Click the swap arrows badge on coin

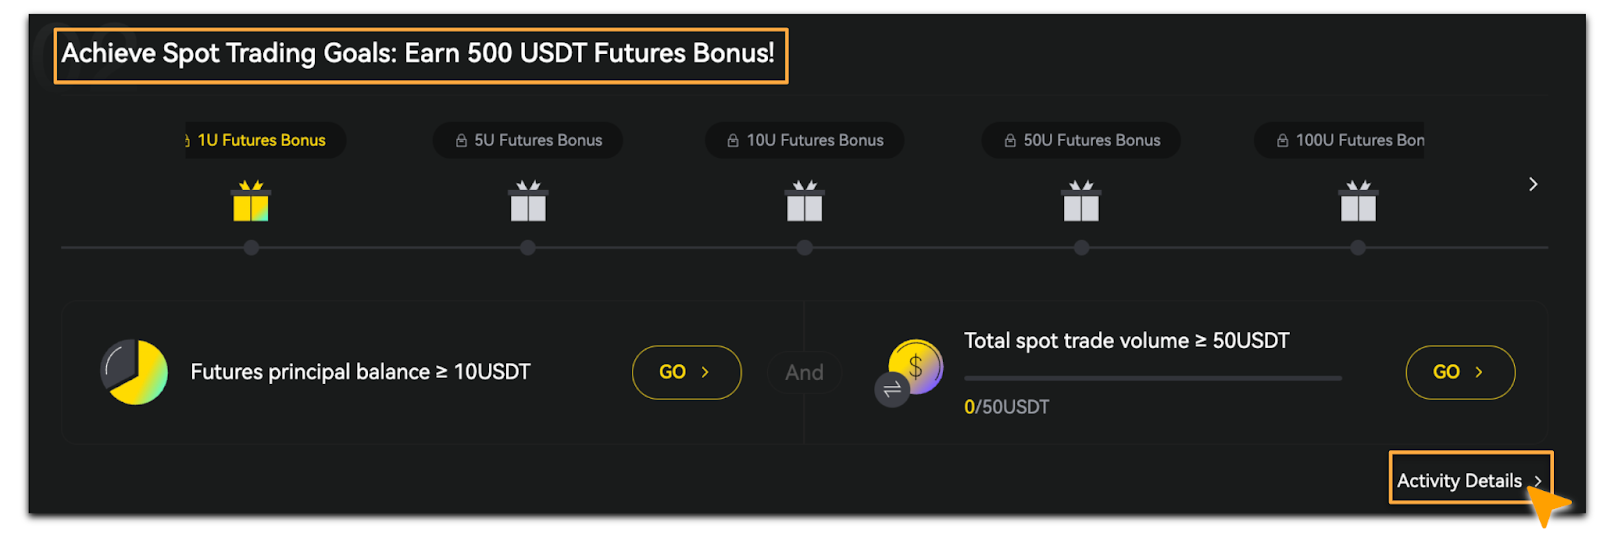point(892,390)
